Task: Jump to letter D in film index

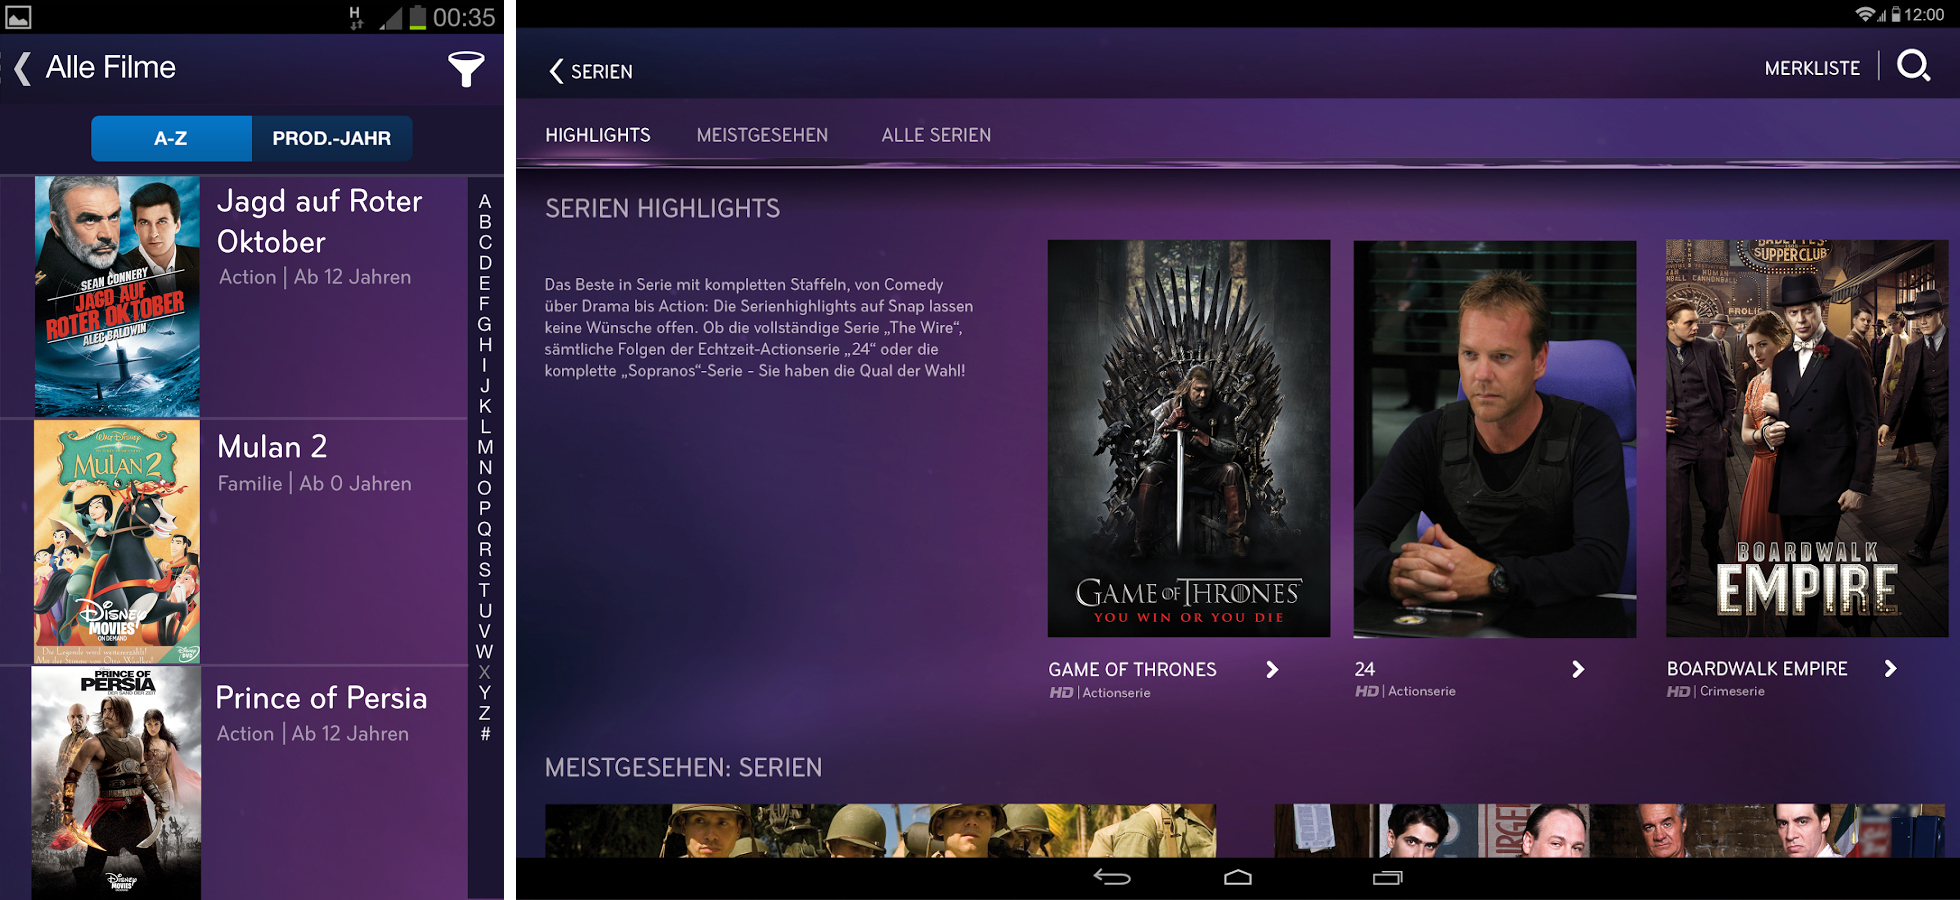Action: point(485,263)
